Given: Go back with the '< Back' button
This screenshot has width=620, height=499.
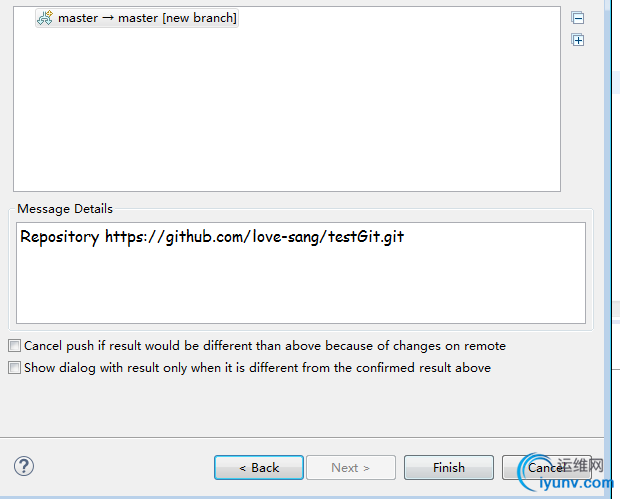Looking at the screenshot, I should pos(259,467).
